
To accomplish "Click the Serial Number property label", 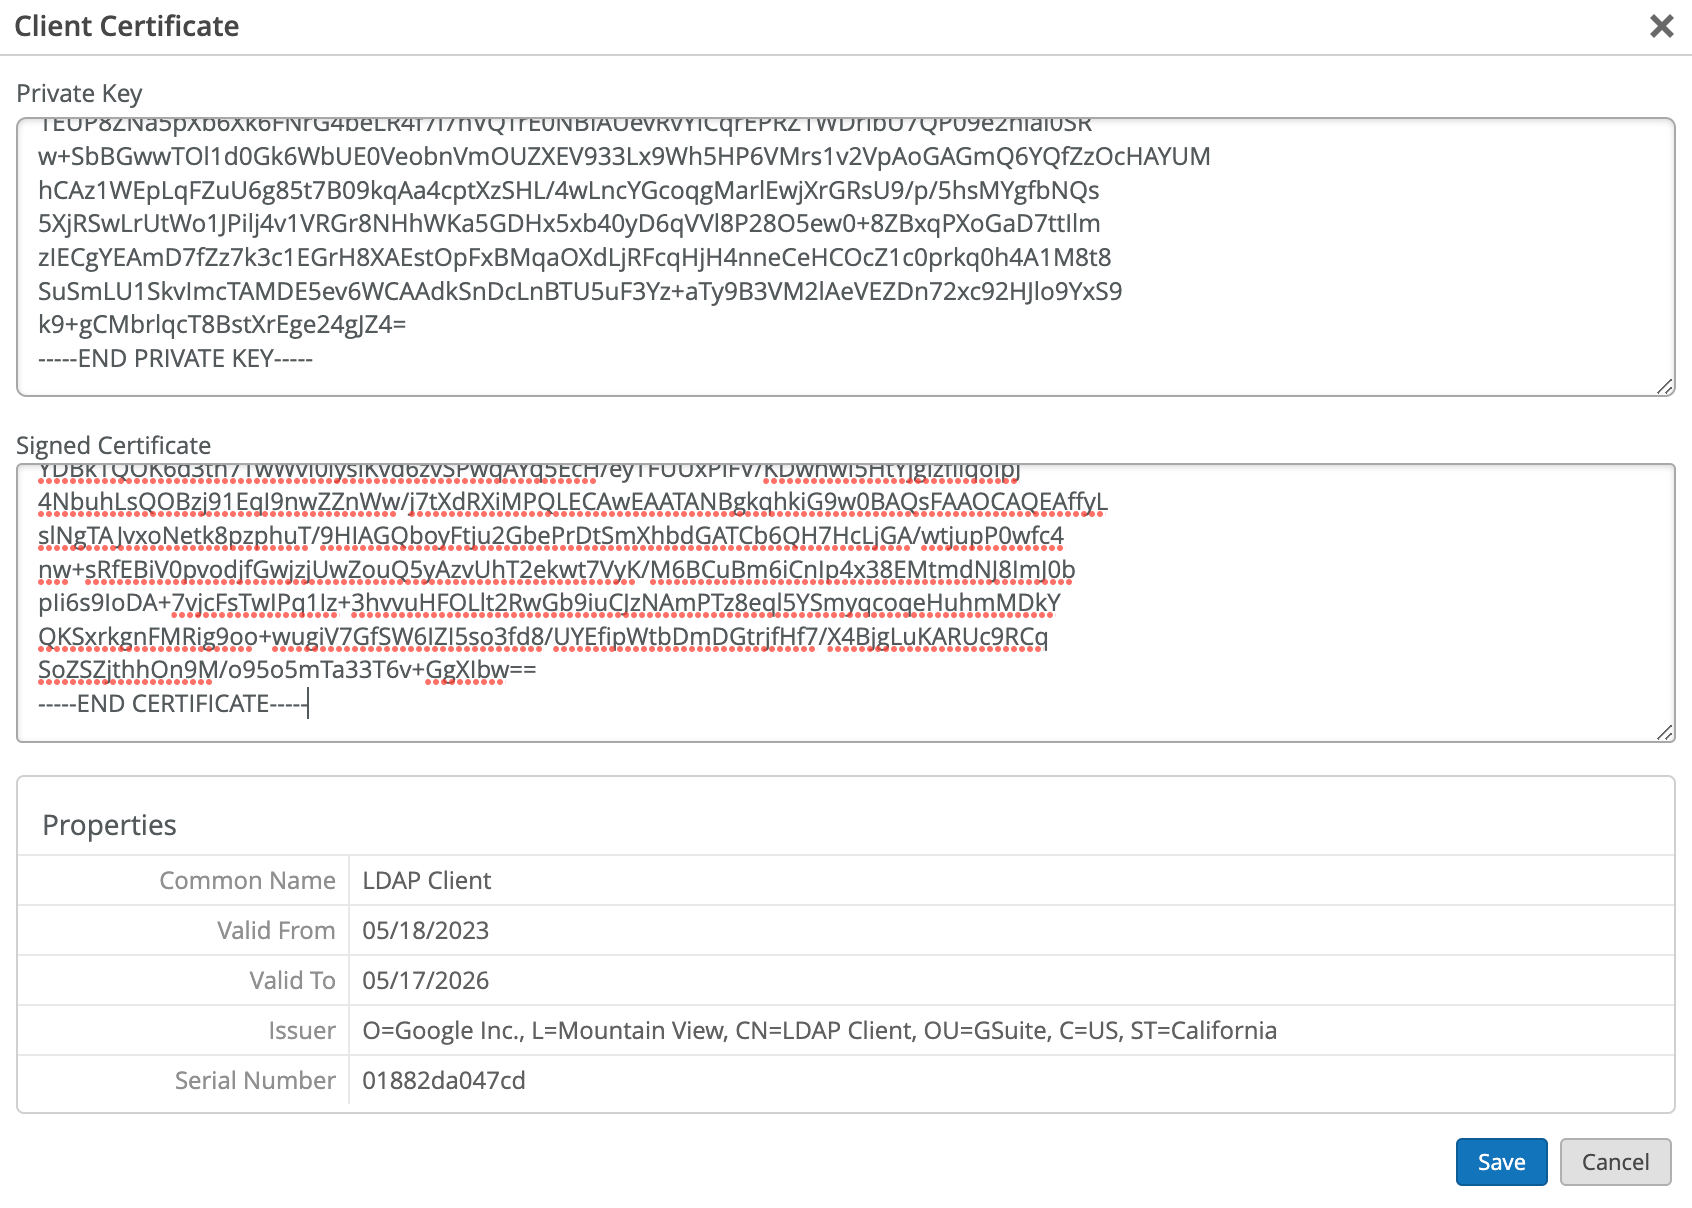I will pyautogui.click(x=255, y=1081).
